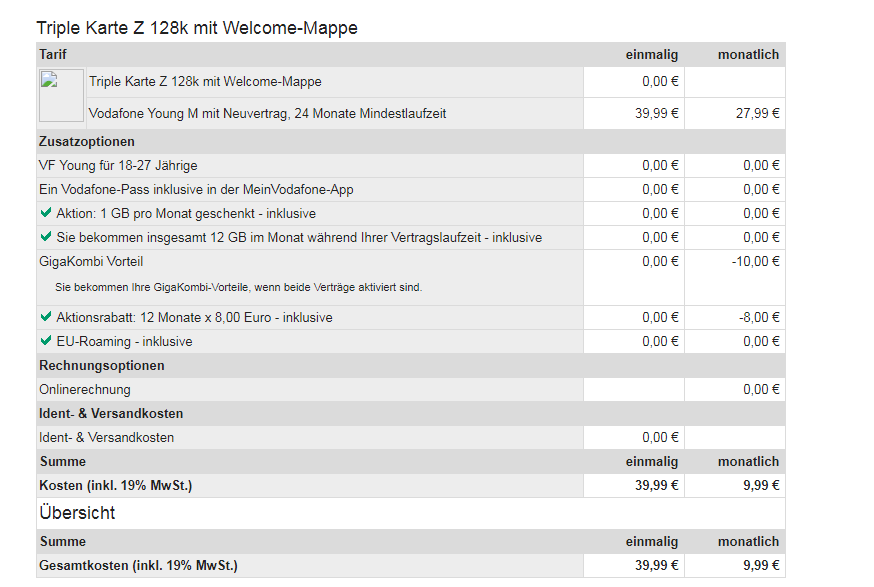Image resolution: width=874 pixels, height=587 pixels.
Task: Click the 9,99 € monthly value in the Gesamtkosten row
Action: (761, 565)
